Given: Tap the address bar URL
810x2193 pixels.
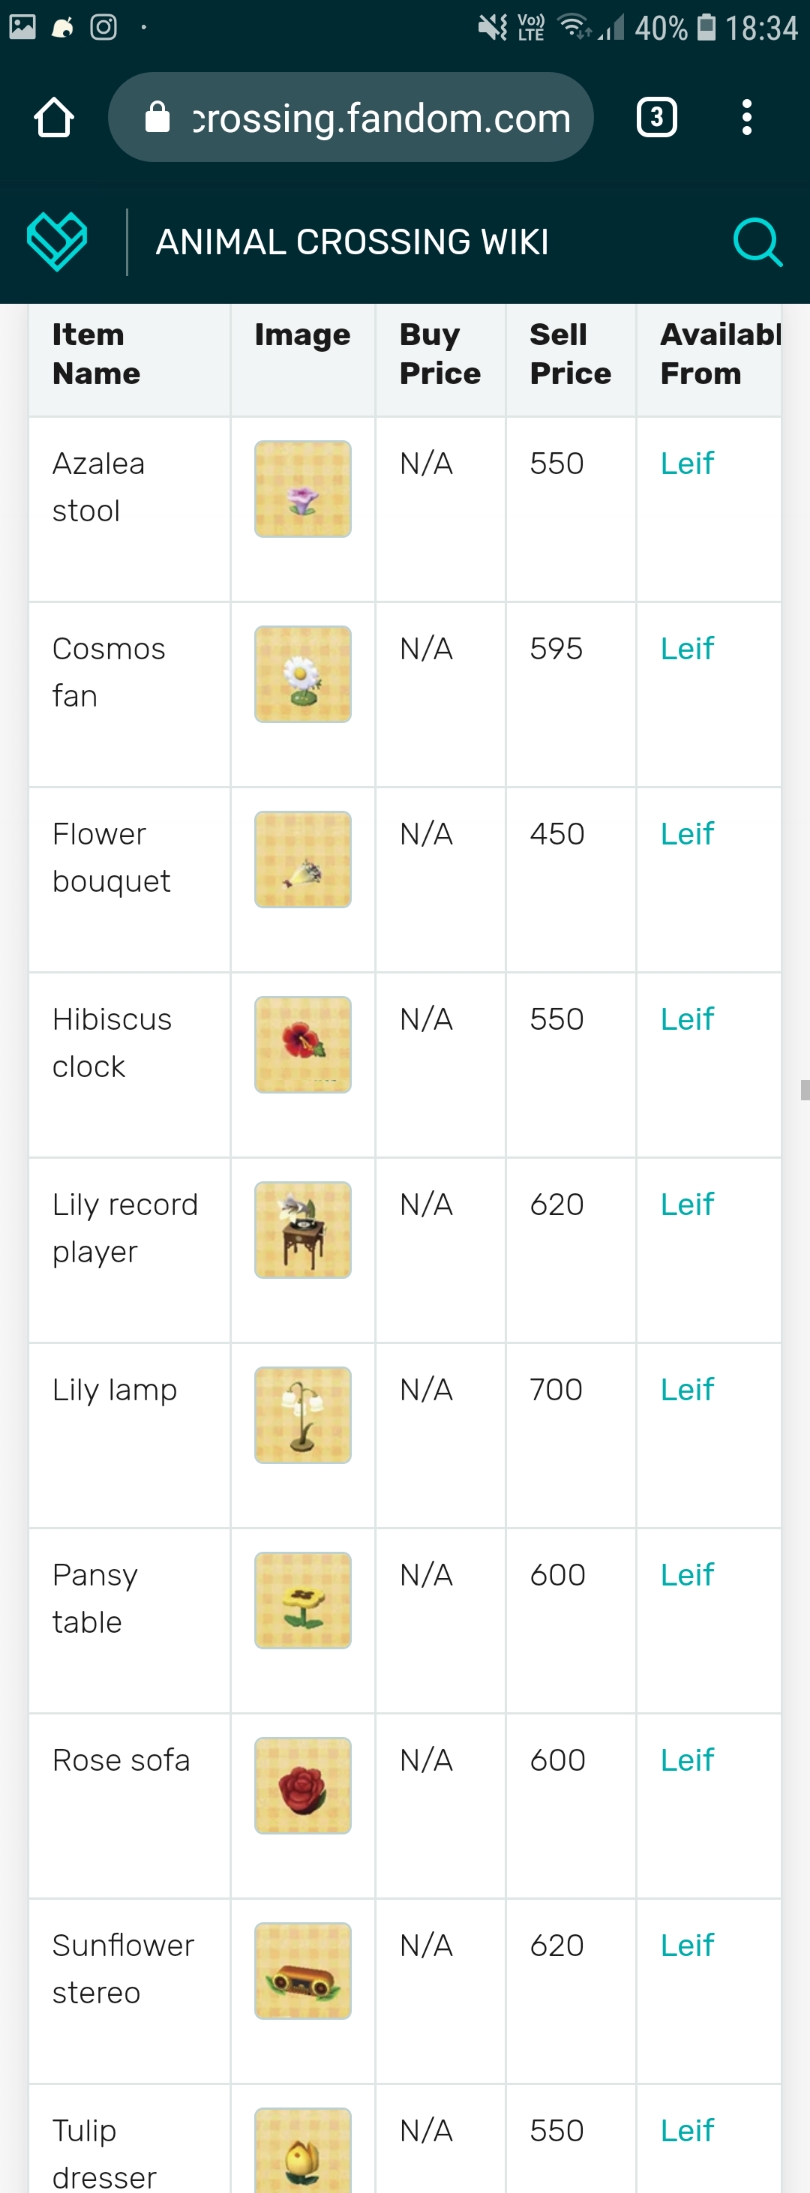Looking at the screenshot, I should [x=380, y=118].
